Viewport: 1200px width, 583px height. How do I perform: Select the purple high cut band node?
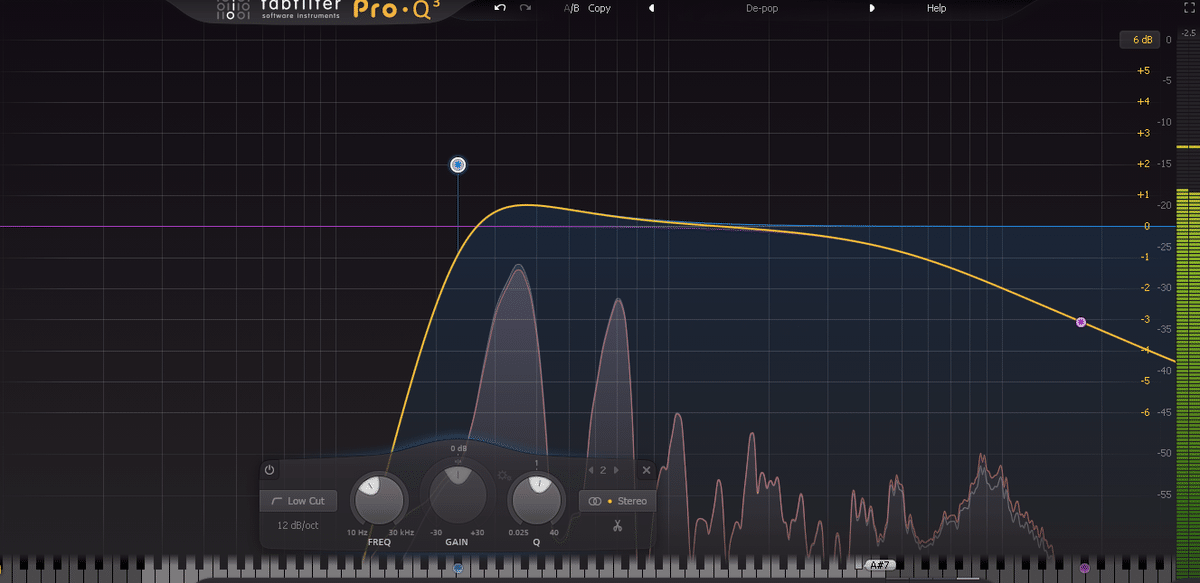pos(1081,322)
